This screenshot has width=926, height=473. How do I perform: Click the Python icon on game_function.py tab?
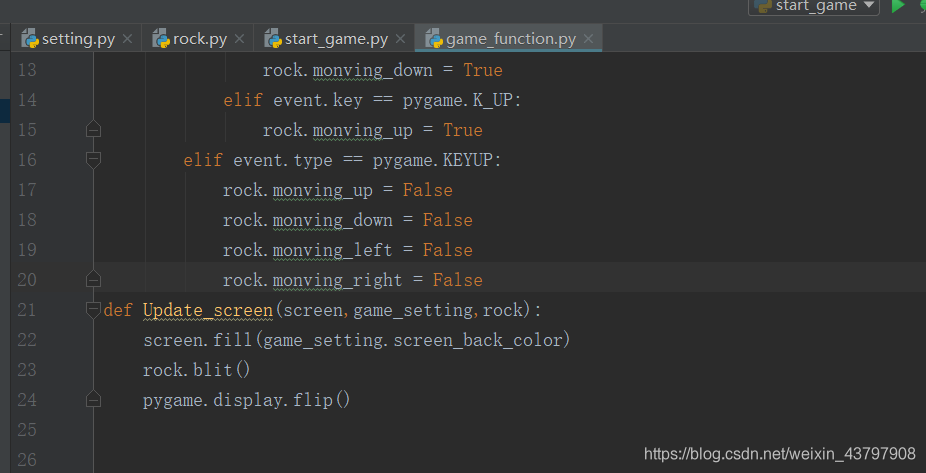[x=434, y=39]
